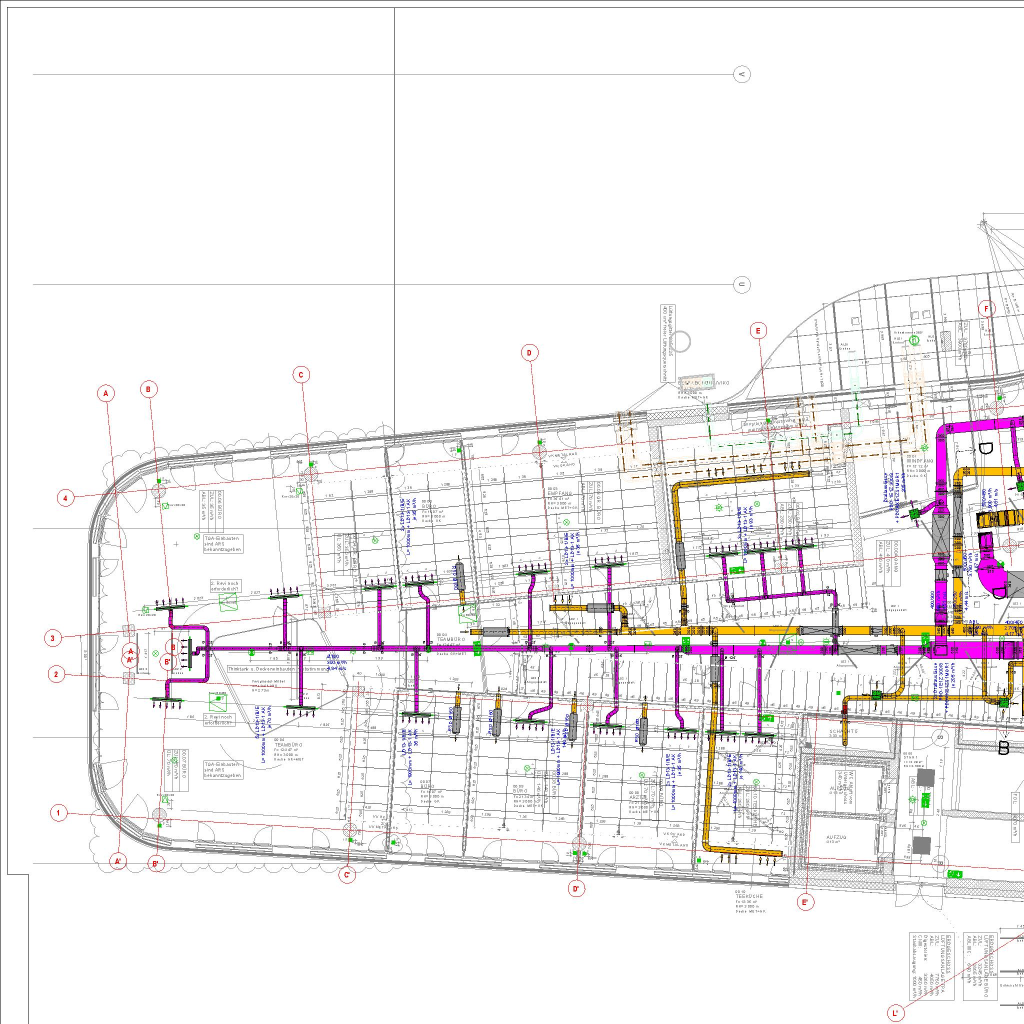This screenshot has height=1024, width=1024.
Task: Click the red row marker 4
Action: [x=65, y=497]
